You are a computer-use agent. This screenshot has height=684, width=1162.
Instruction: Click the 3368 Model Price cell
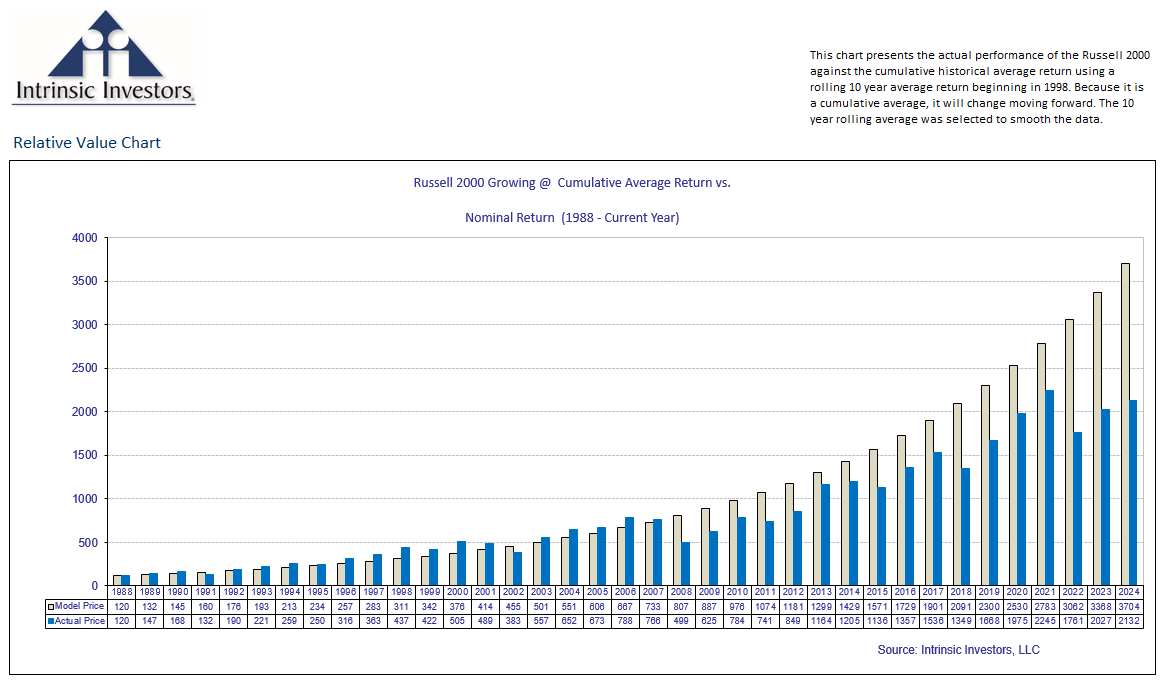[x=1101, y=606]
